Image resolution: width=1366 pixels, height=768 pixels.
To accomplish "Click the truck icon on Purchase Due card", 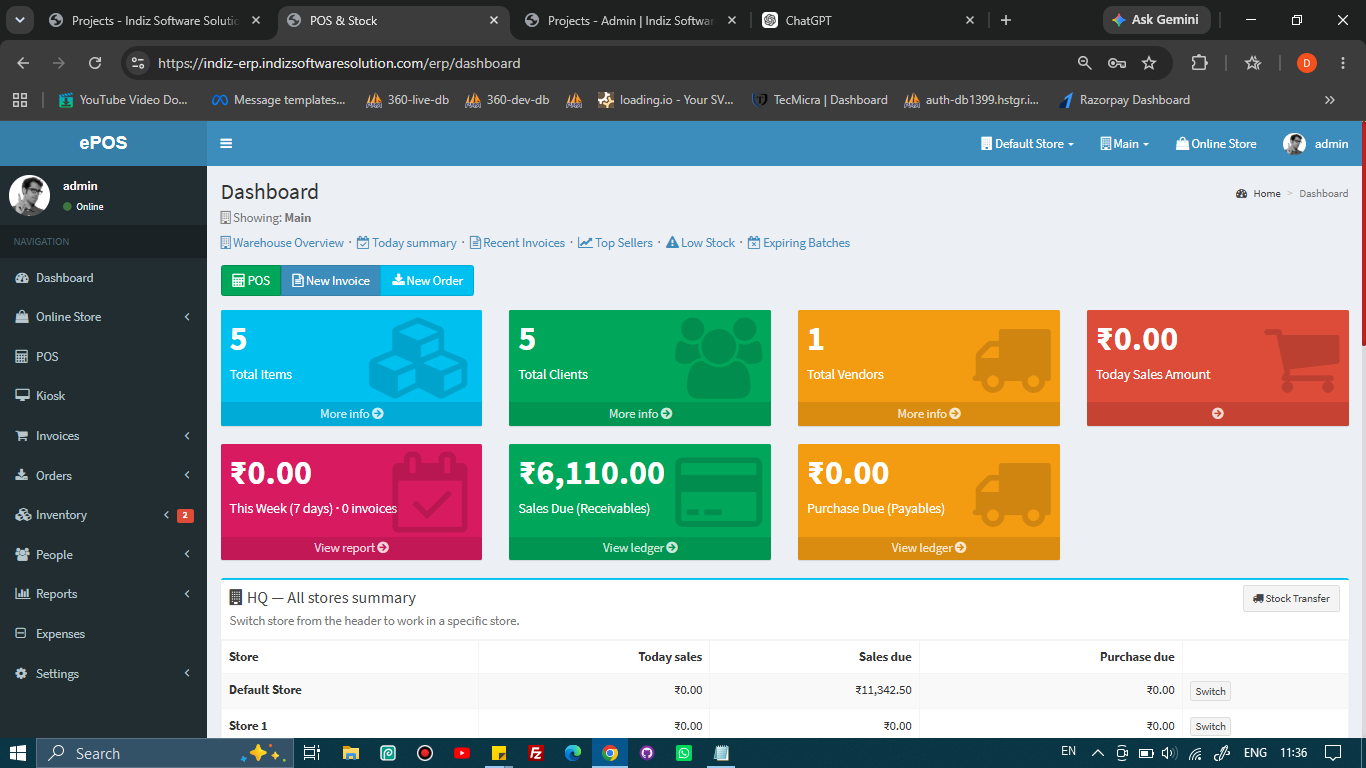I will pyautogui.click(x=1012, y=494).
